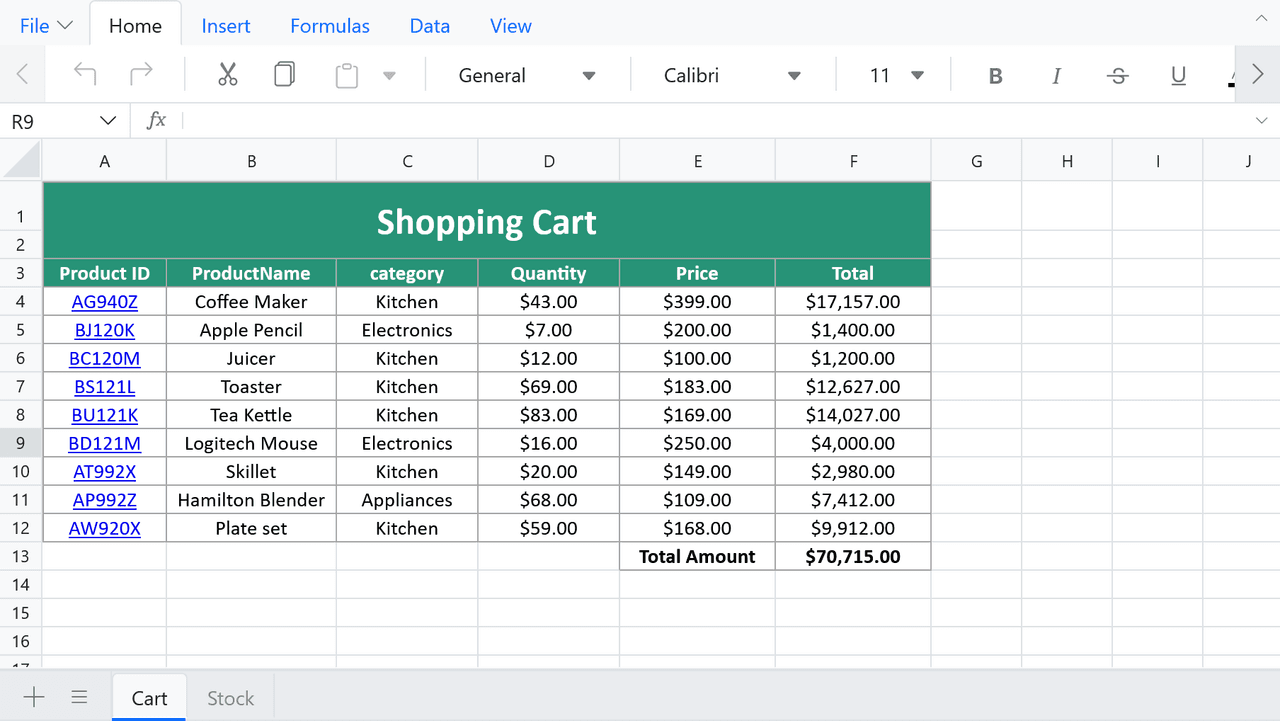This screenshot has width=1280, height=721.
Task: Open the BC120M product link
Action: [x=105, y=358]
